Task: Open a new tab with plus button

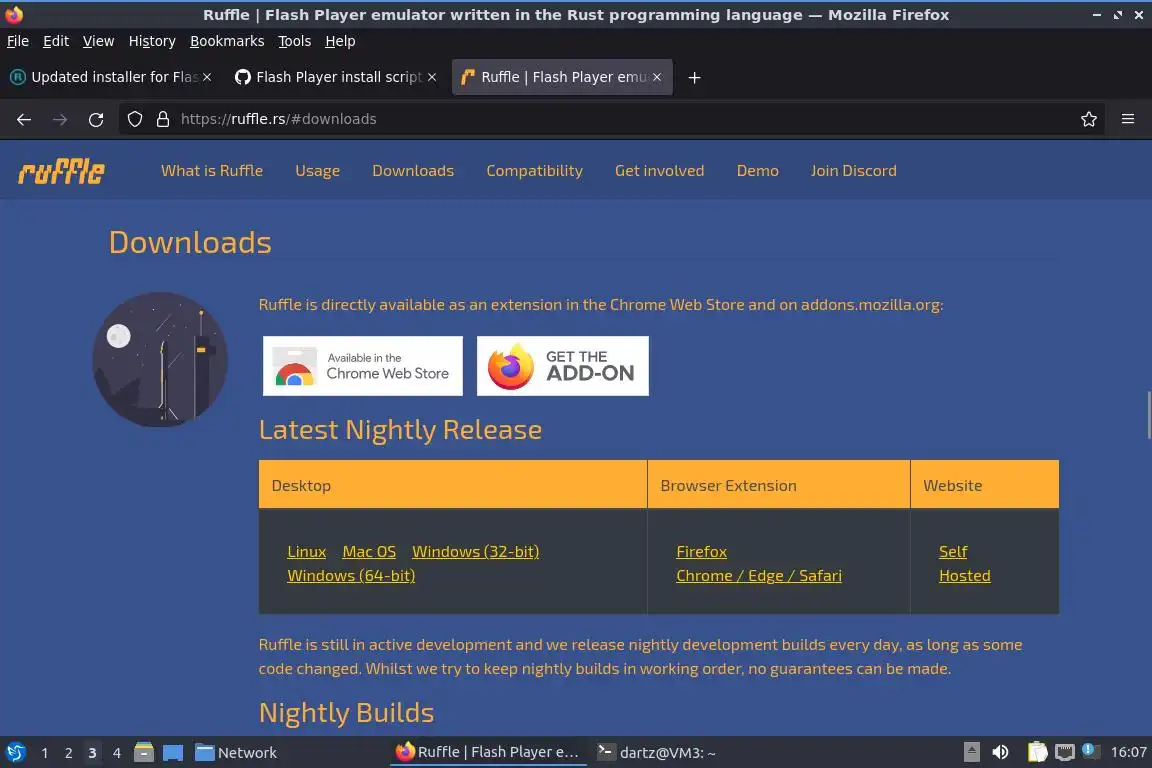Action: [694, 77]
